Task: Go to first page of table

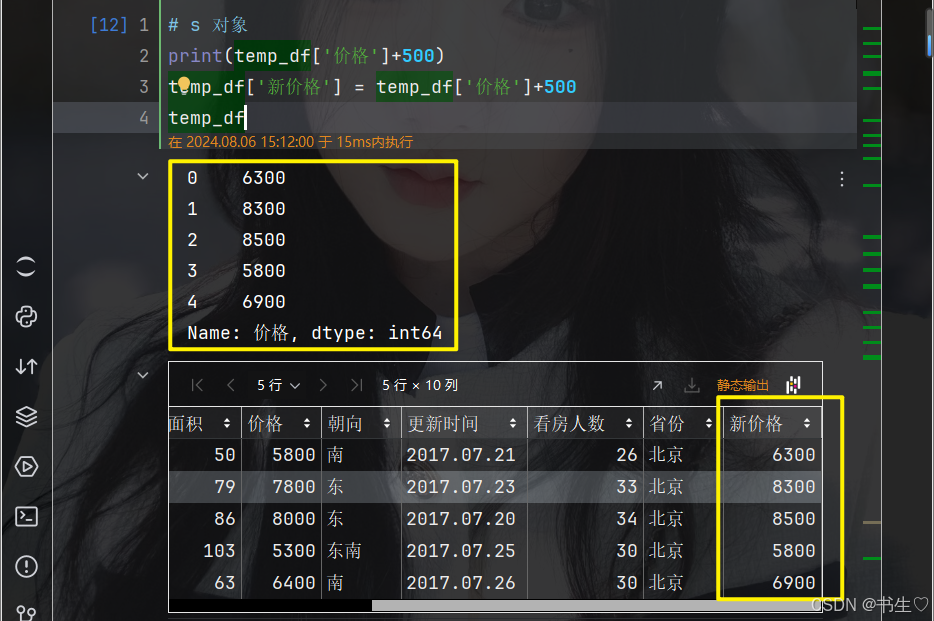Action: 197,385
